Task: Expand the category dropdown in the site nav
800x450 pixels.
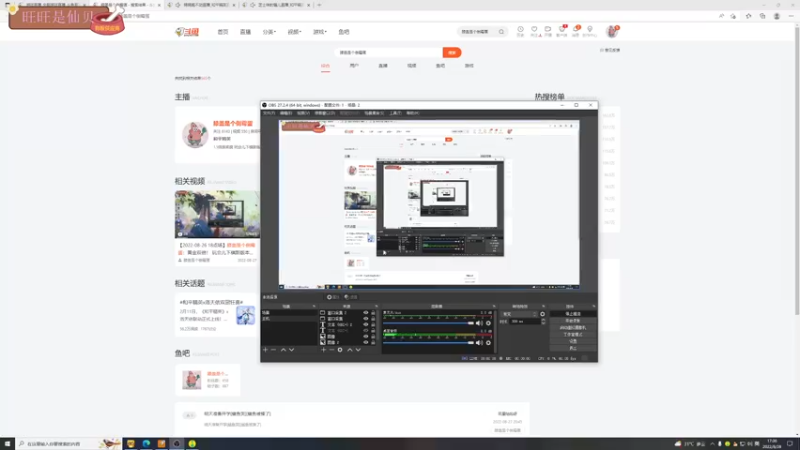Action: tap(269, 32)
